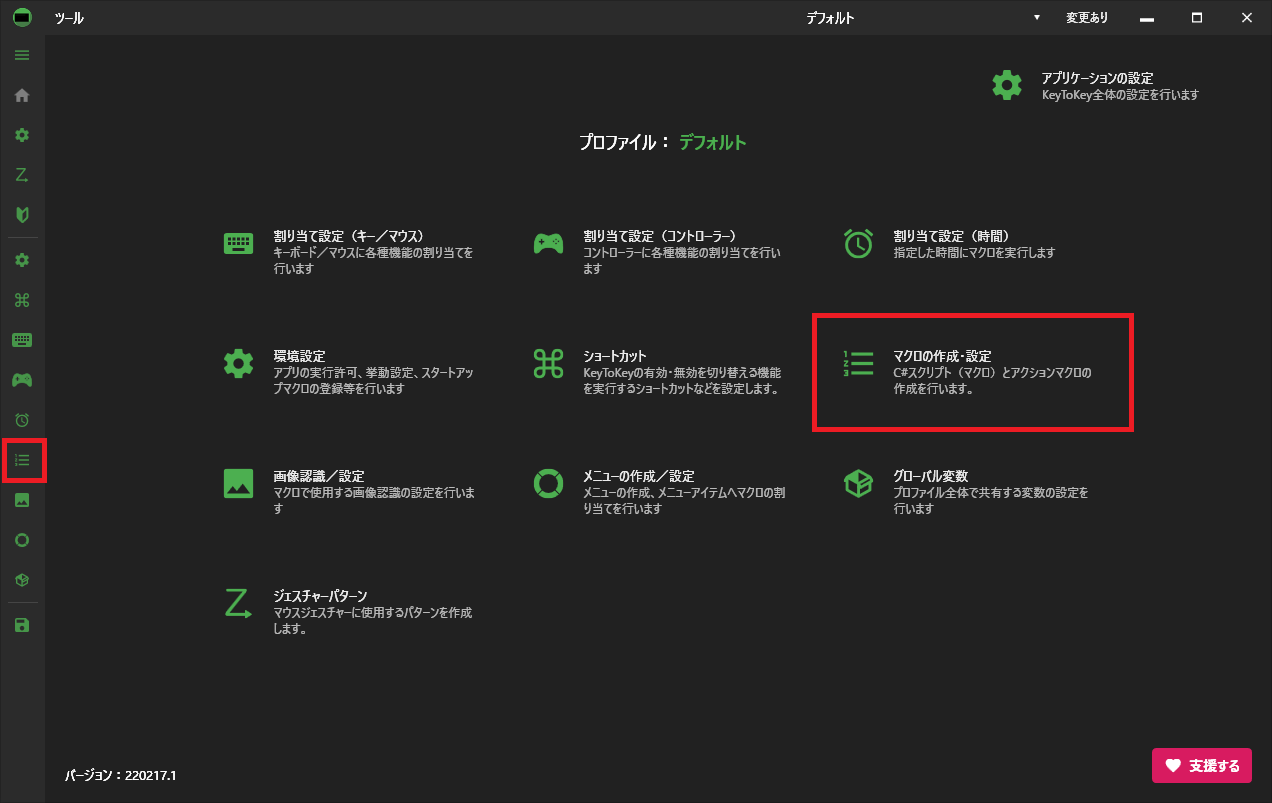Click the green デフォルト profile name

(x=713, y=142)
